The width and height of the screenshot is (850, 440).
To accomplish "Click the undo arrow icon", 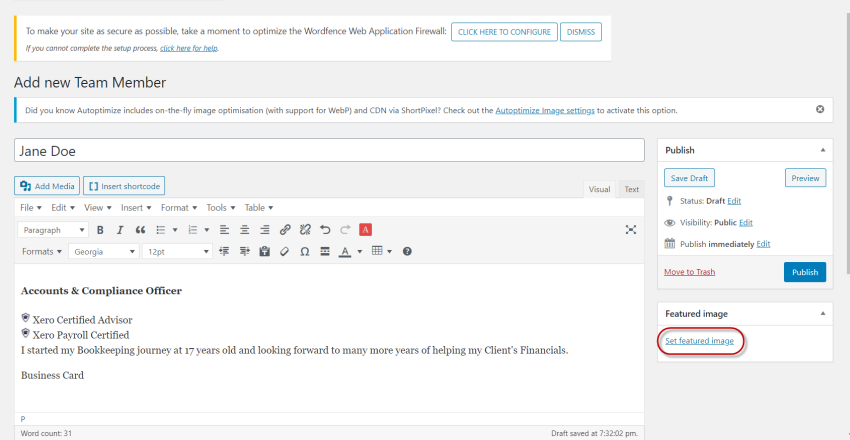I will click(x=325, y=230).
